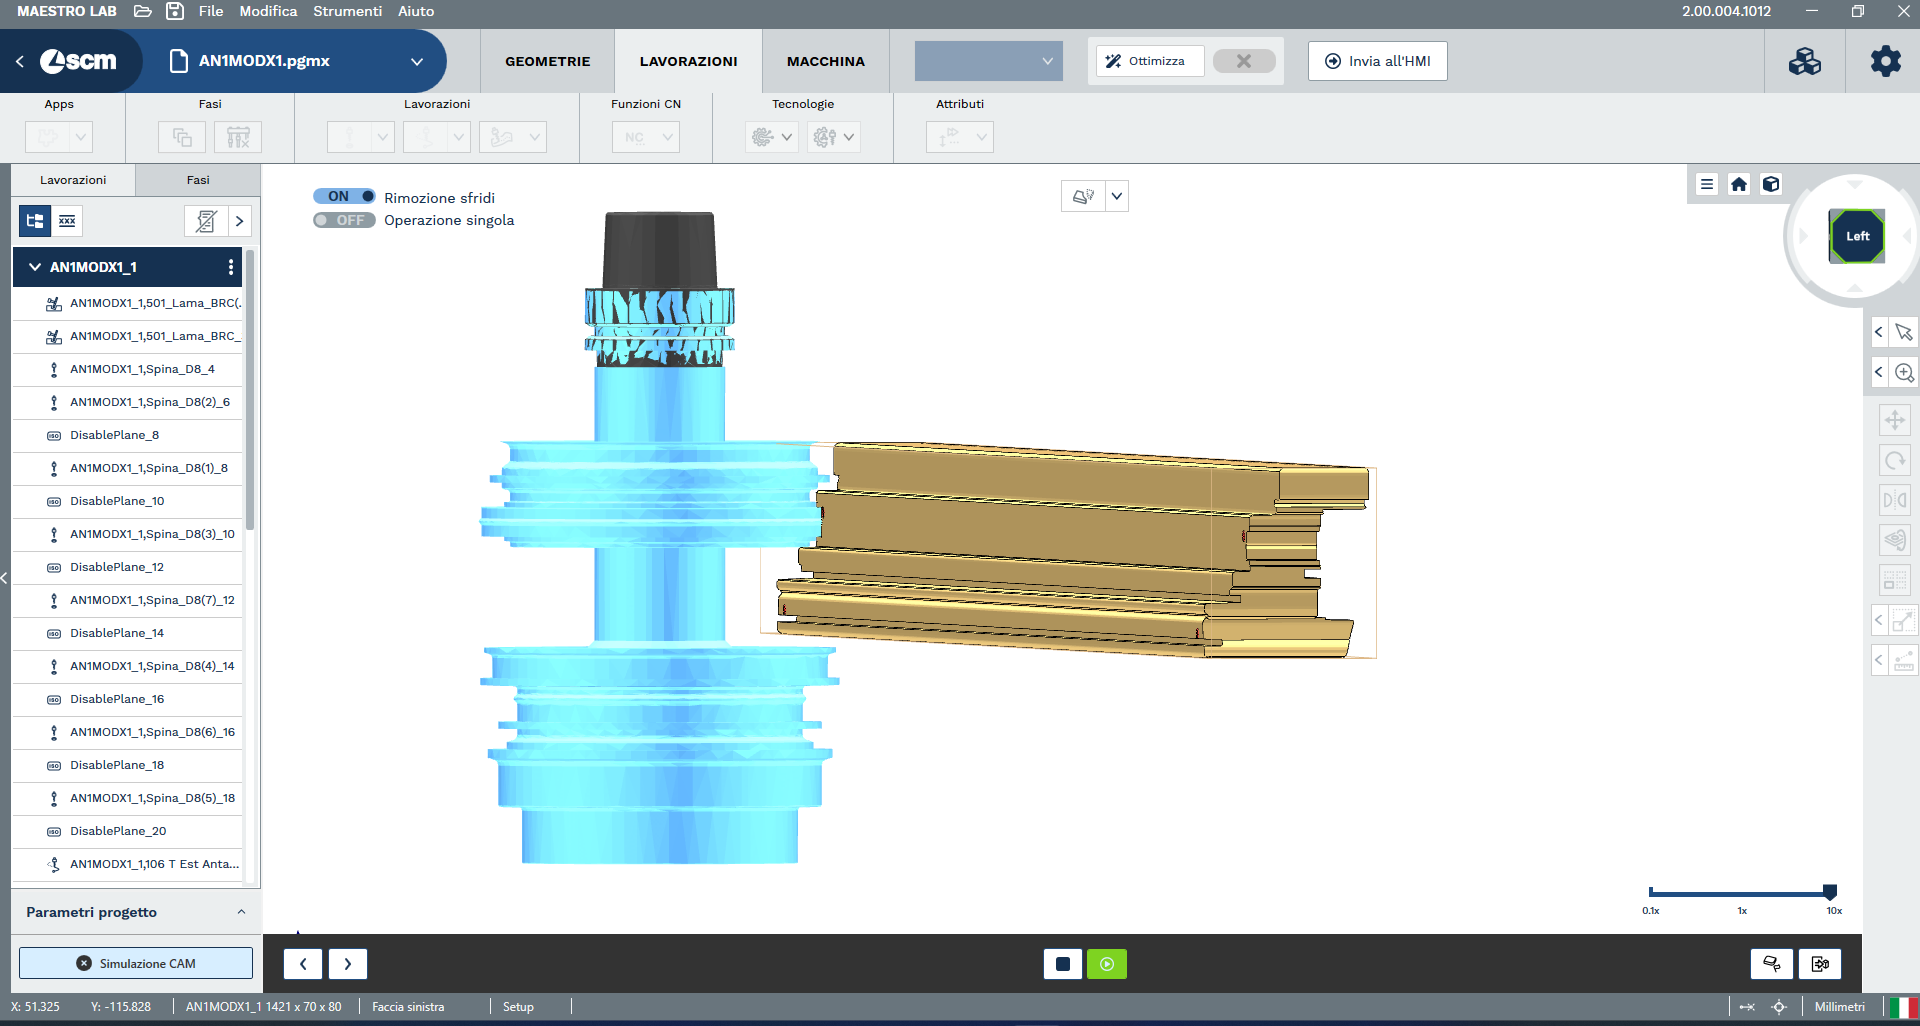Click the Invia all'HMI button
Screen dimensions: 1920x1026
click(x=1377, y=61)
